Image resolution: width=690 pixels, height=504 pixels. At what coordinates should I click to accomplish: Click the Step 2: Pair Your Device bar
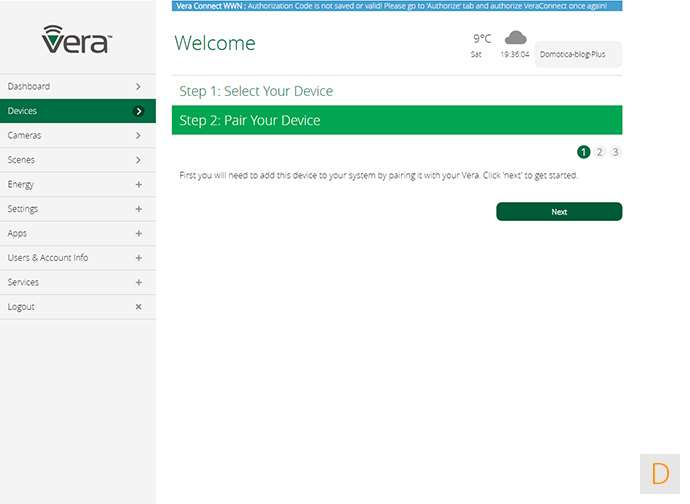(x=396, y=120)
